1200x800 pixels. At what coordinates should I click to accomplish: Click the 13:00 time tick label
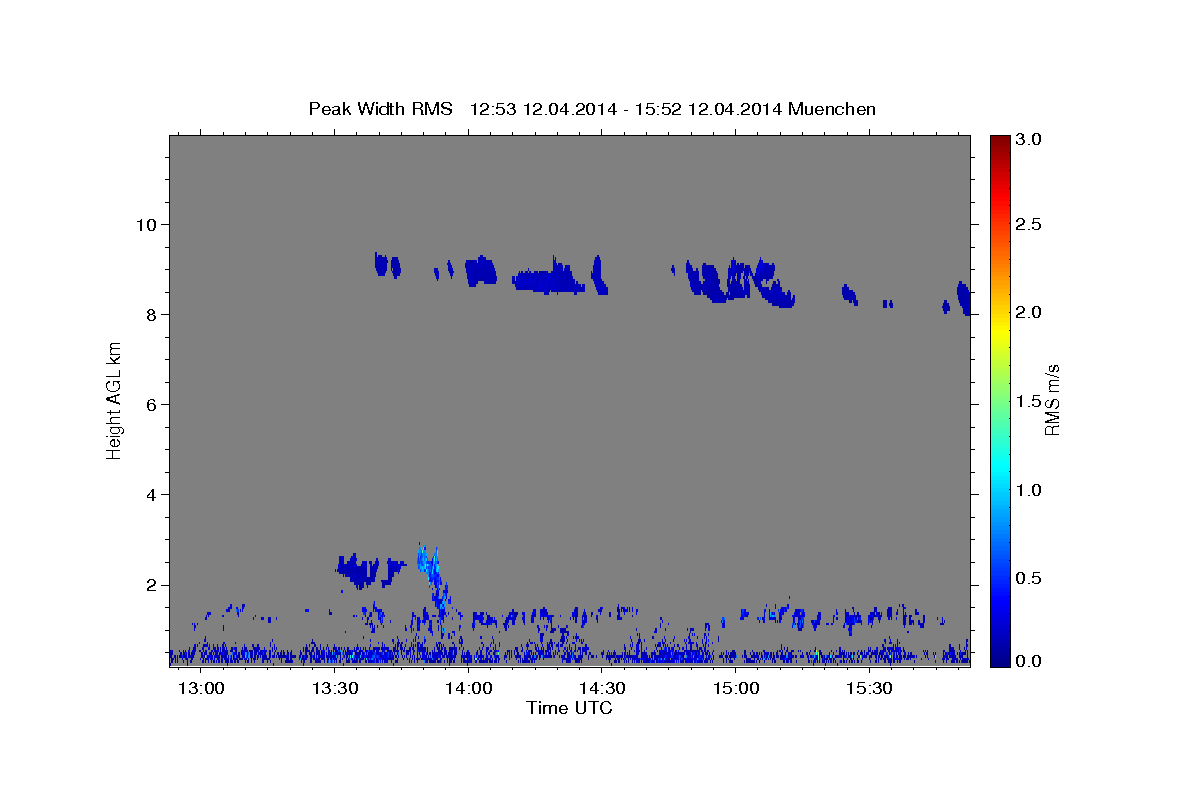[202, 689]
